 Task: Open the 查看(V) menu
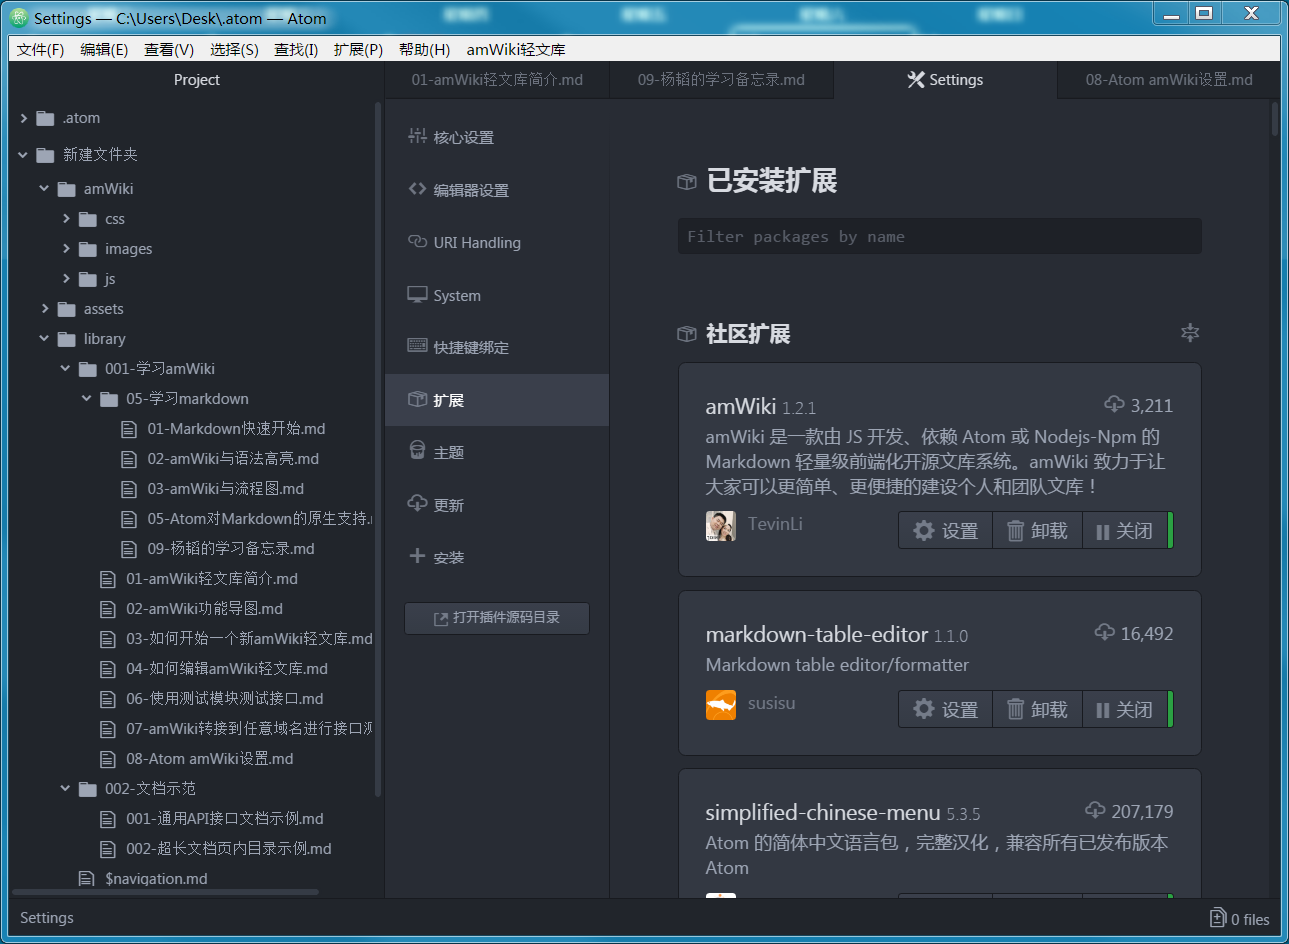pos(169,49)
